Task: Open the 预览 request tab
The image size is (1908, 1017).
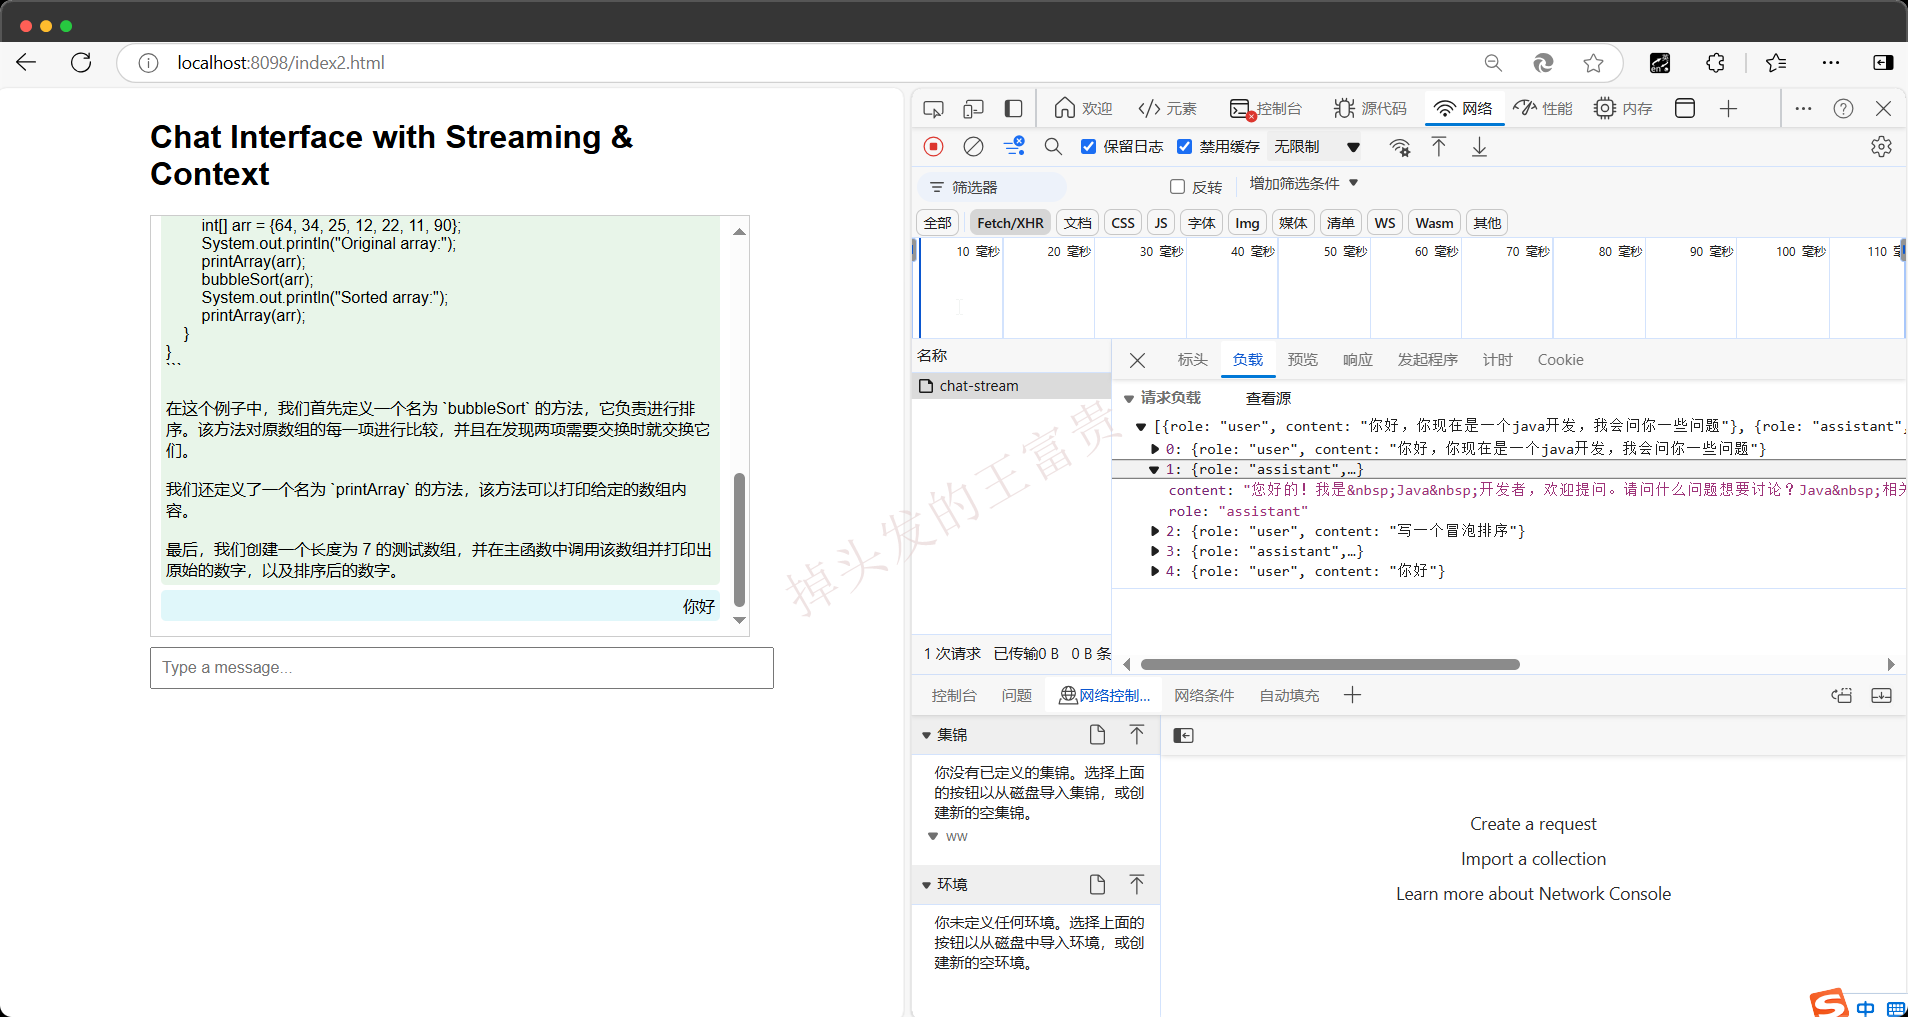Action: click(x=1302, y=360)
